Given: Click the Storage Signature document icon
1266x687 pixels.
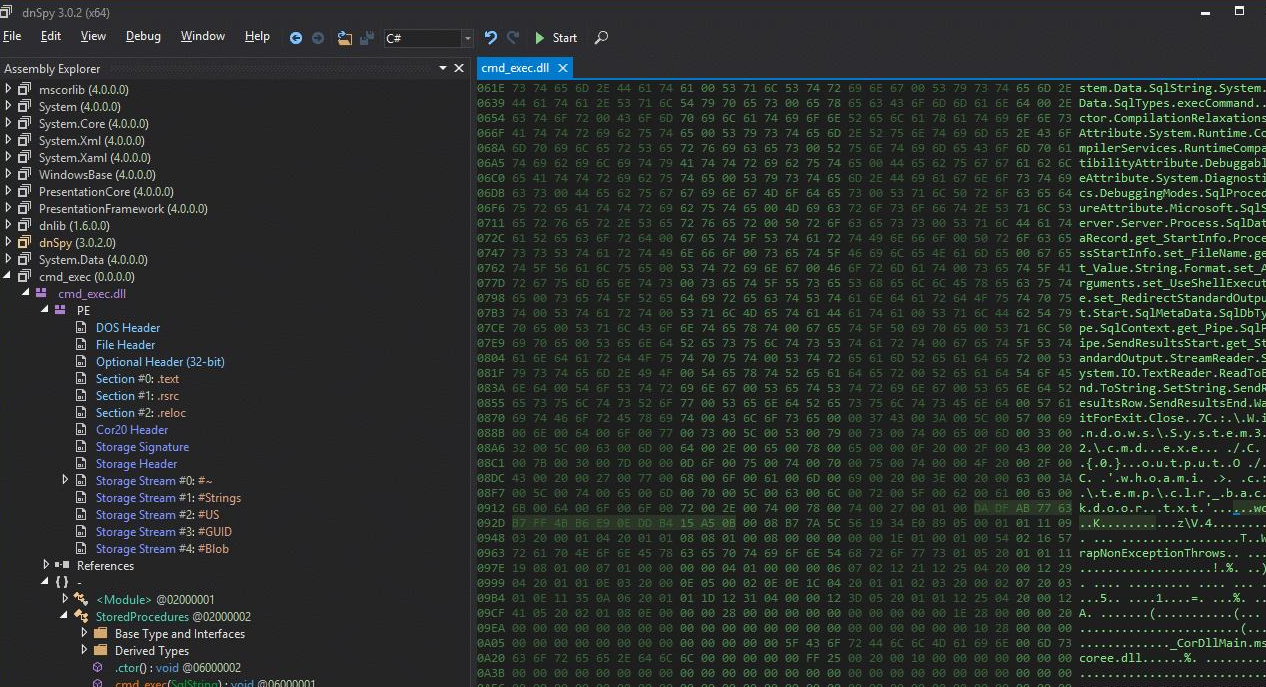Looking at the screenshot, I should (x=82, y=447).
